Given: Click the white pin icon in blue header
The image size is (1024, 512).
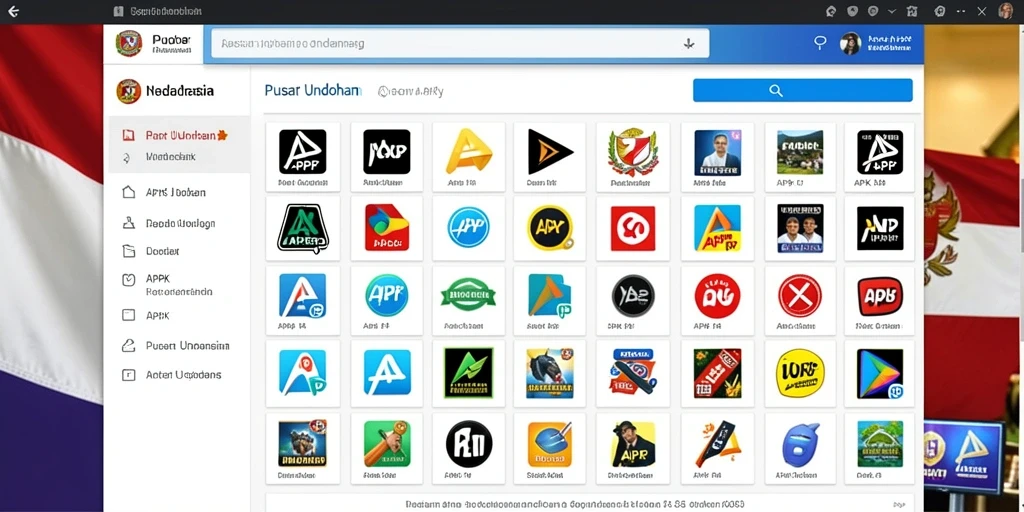Looking at the screenshot, I should click(820, 43).
